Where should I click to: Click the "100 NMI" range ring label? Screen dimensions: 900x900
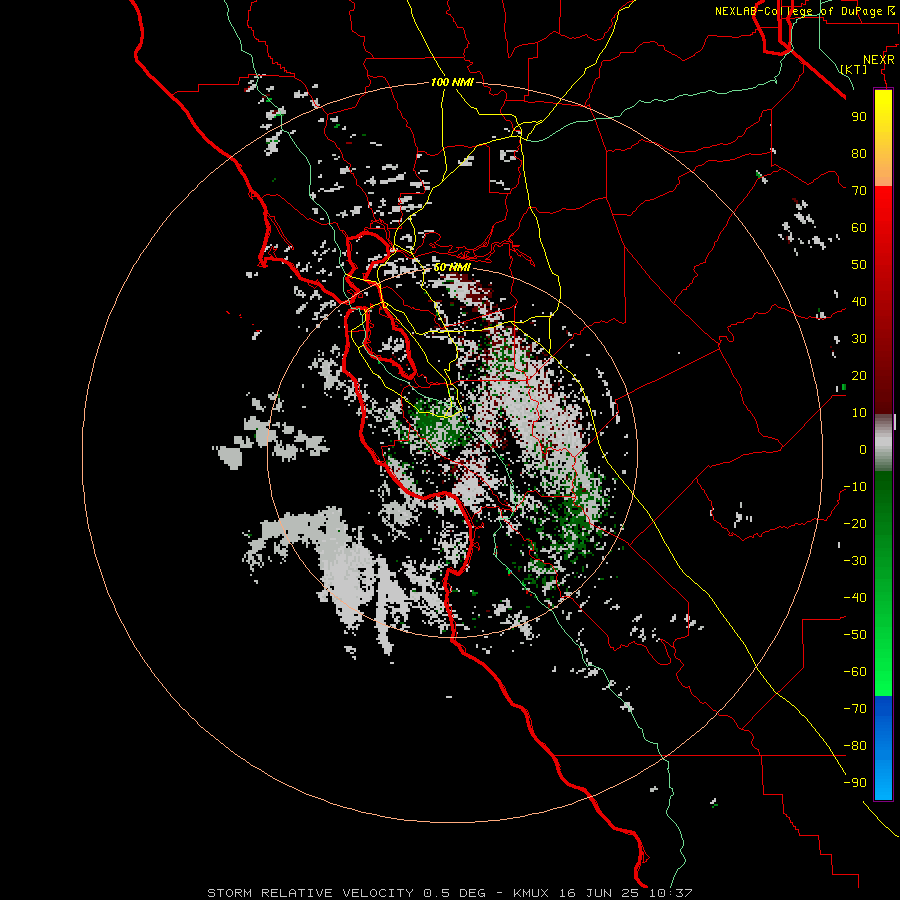[452, 82]
